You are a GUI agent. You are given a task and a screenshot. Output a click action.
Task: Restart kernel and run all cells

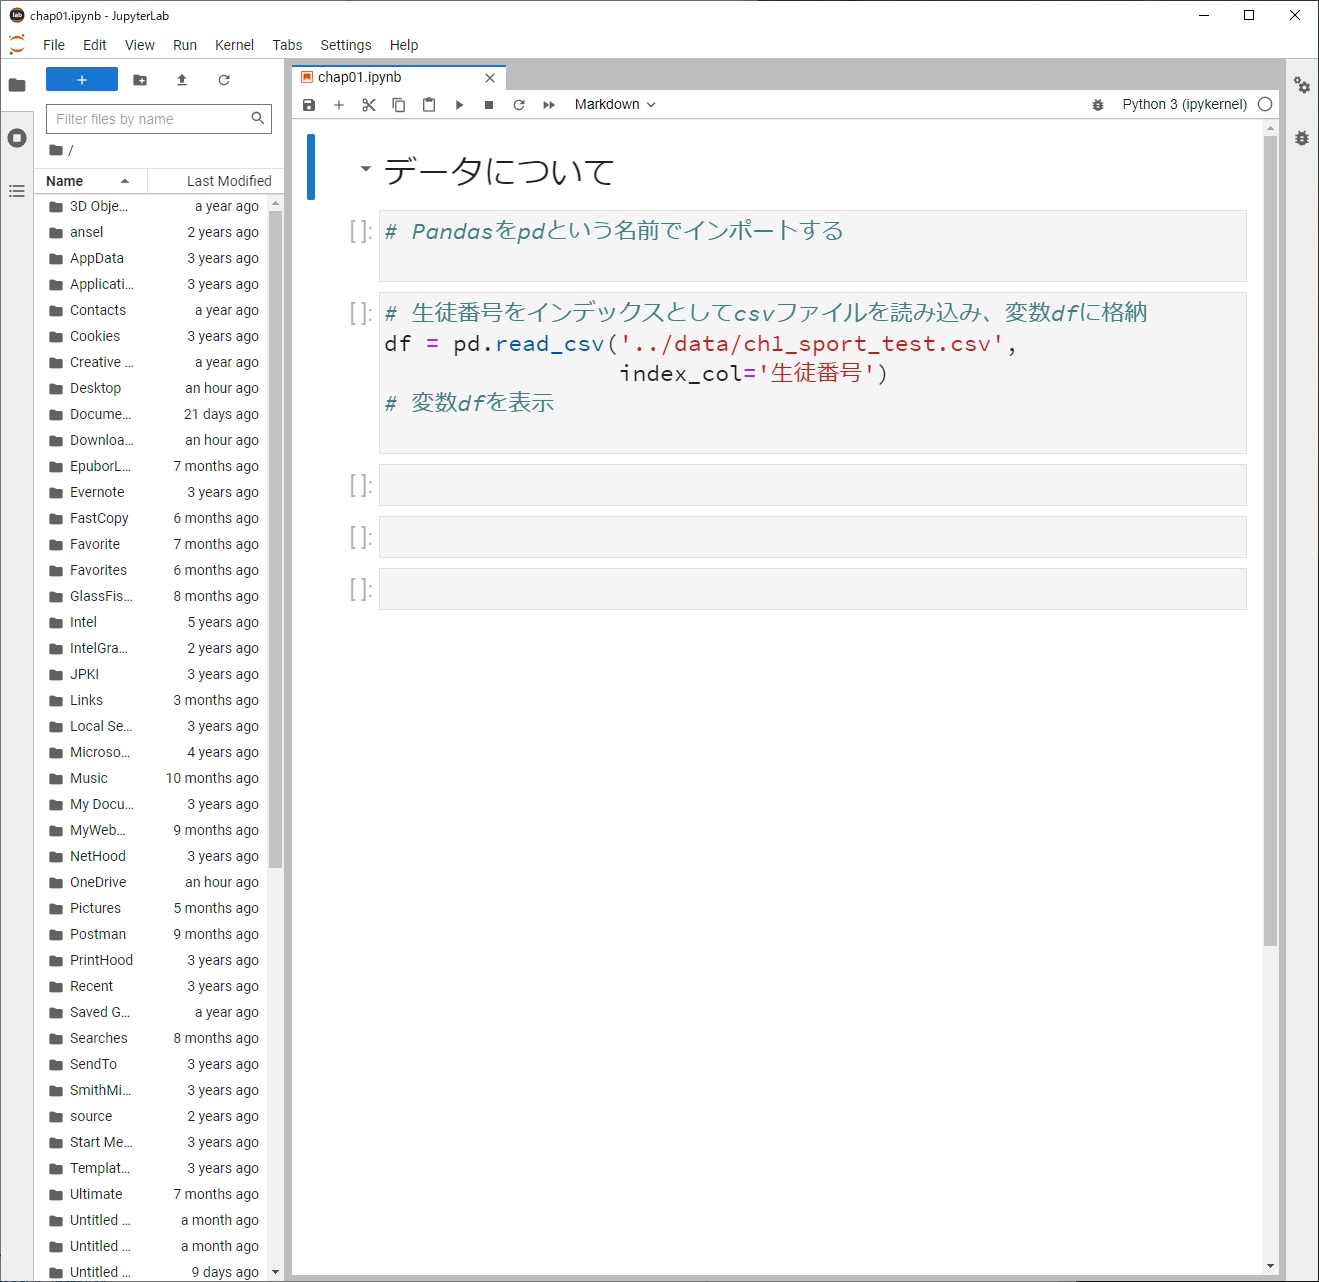549,105
